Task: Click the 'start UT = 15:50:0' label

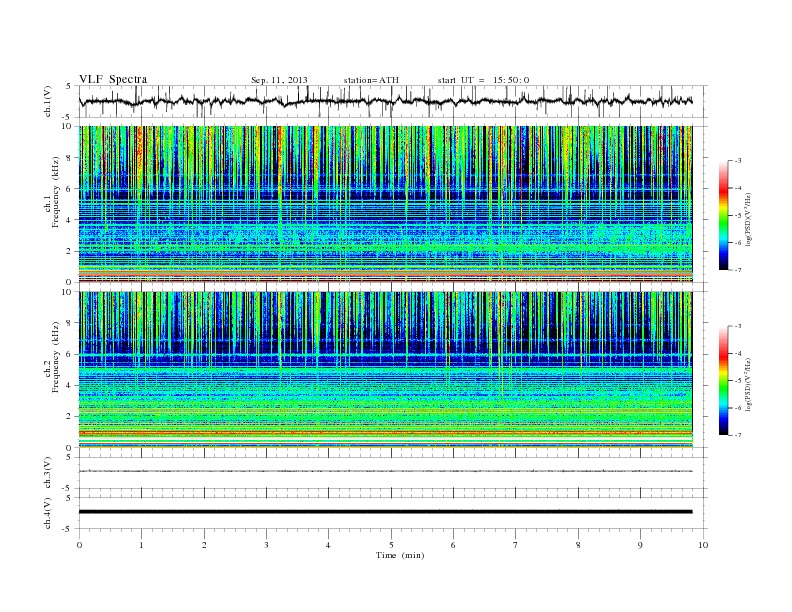Action: click(x=483, y=80)
